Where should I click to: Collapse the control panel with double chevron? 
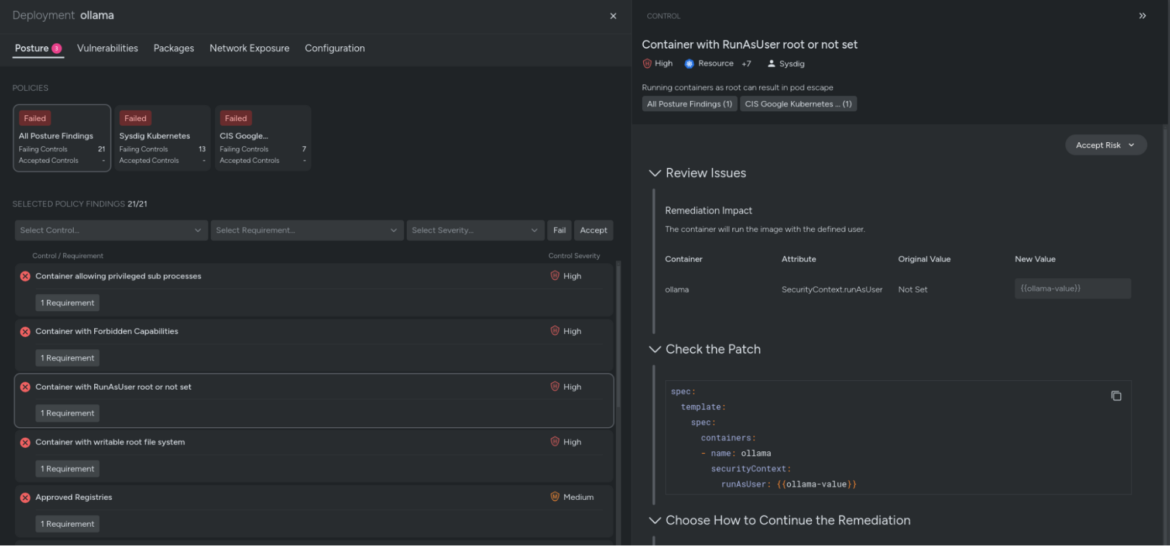pos(1142,16)
